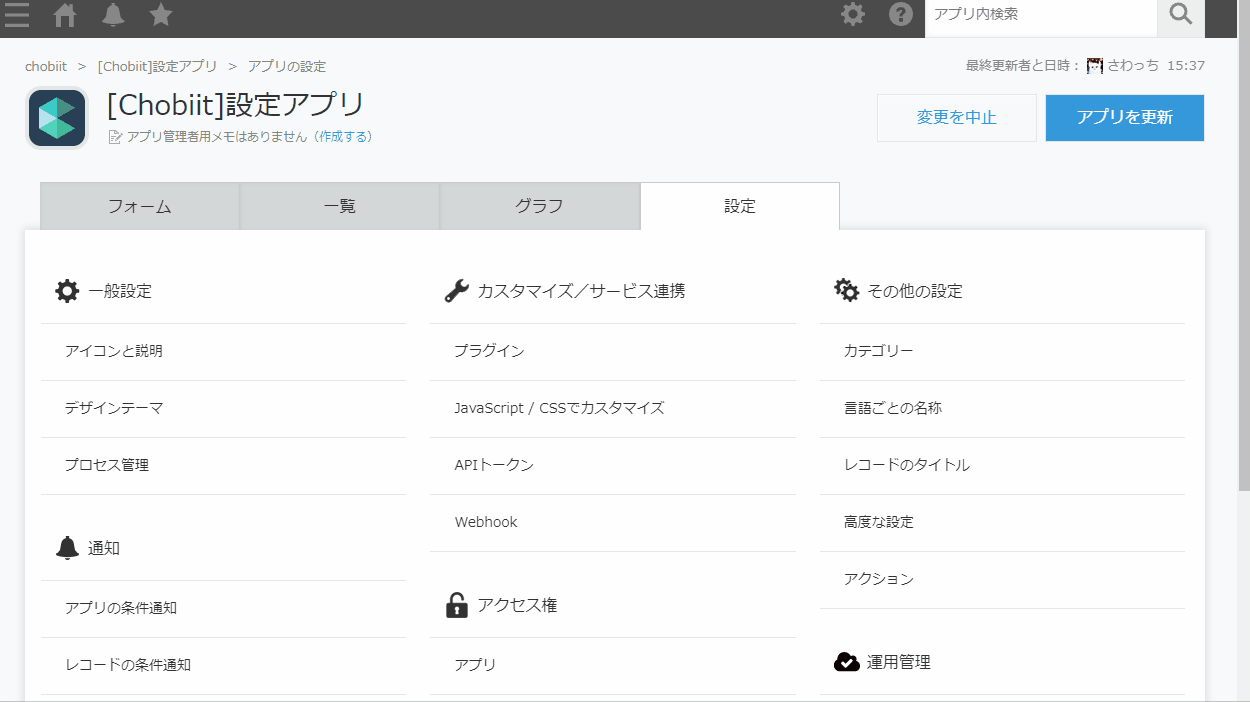Open プラグイン settings
This screenshot has width=1250, height=702.
click(613, 351)
